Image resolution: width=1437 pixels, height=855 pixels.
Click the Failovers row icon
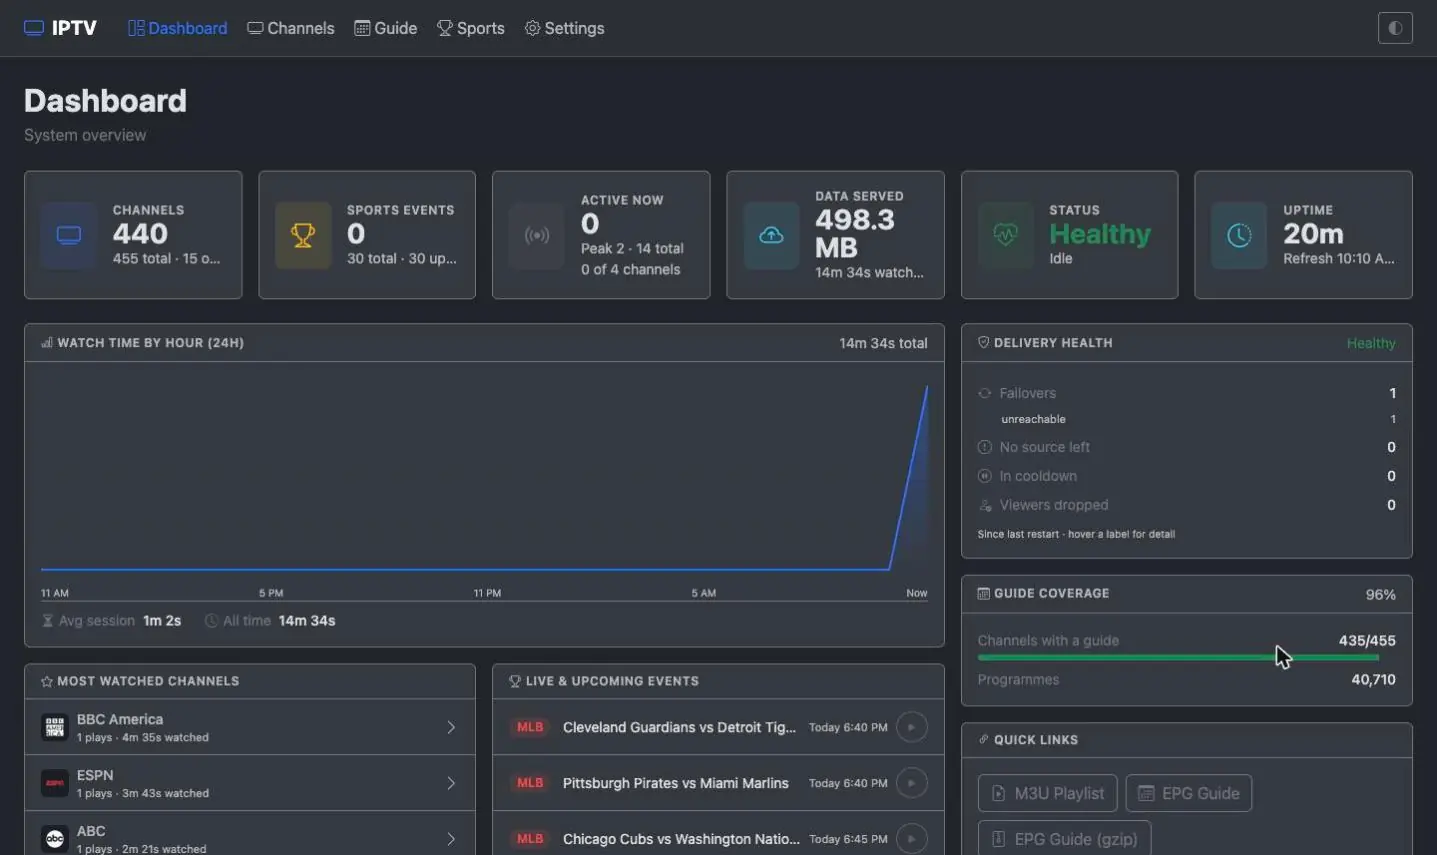pyautogui.click(x=985, y=393)
